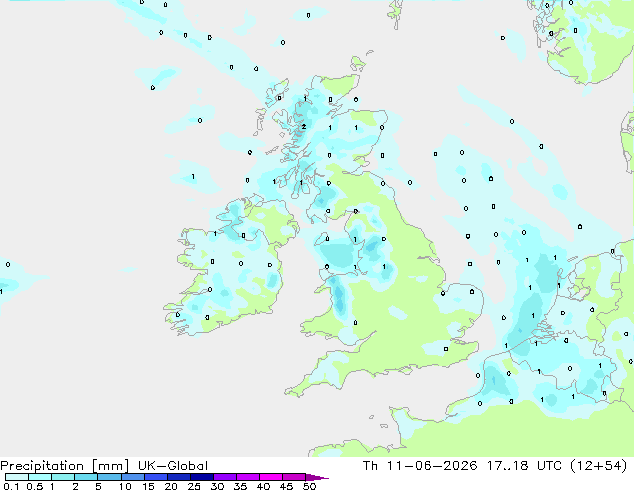Image resolution: width=634 pixels, height=490 pixels.
Task: Click the "15" legend scale label
Action: click(148, 486)
